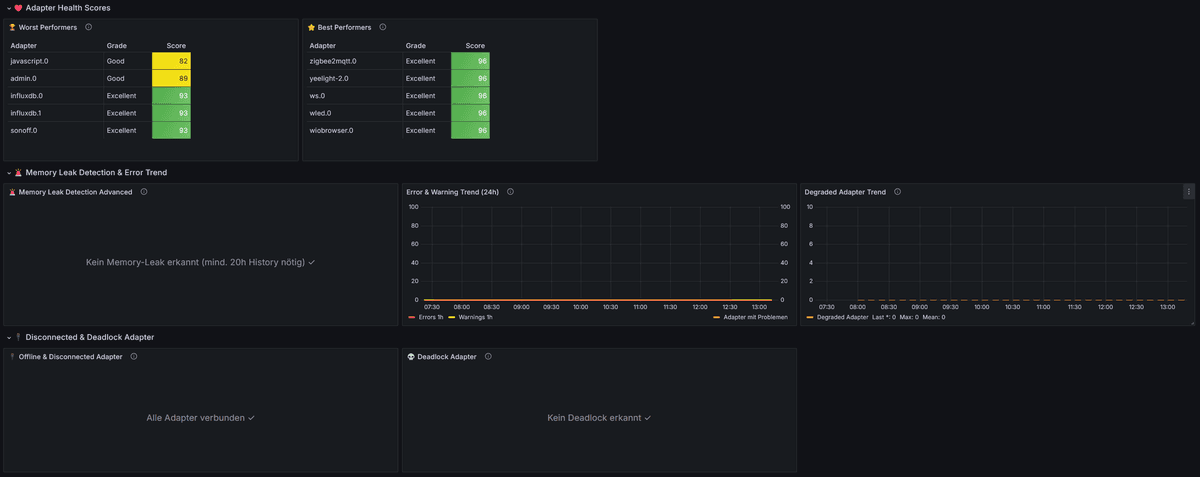The image size is (1200, 477).
Task: Toggle Adapter mit Problemen legend series
Action: tap(754, 317)
